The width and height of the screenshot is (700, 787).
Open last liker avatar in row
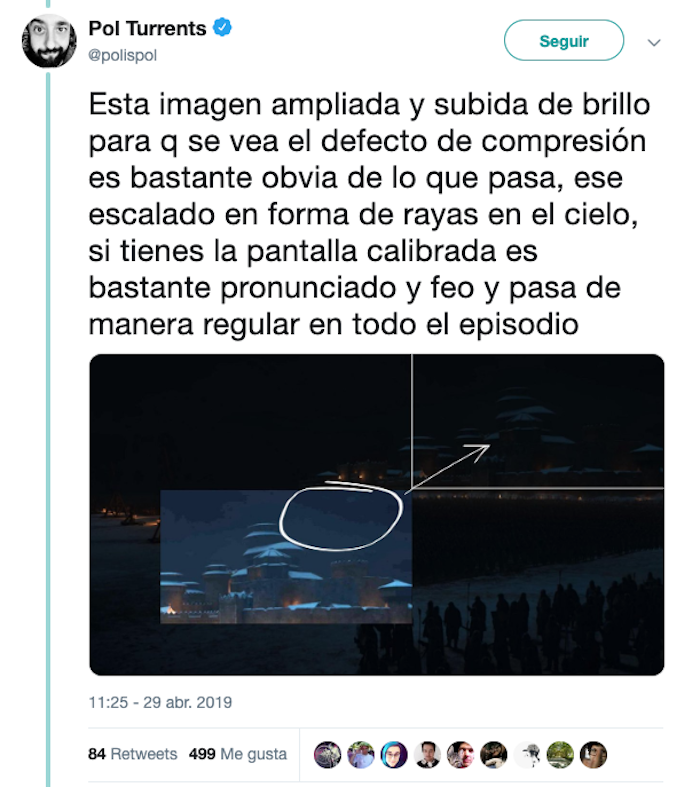[594, 754]
